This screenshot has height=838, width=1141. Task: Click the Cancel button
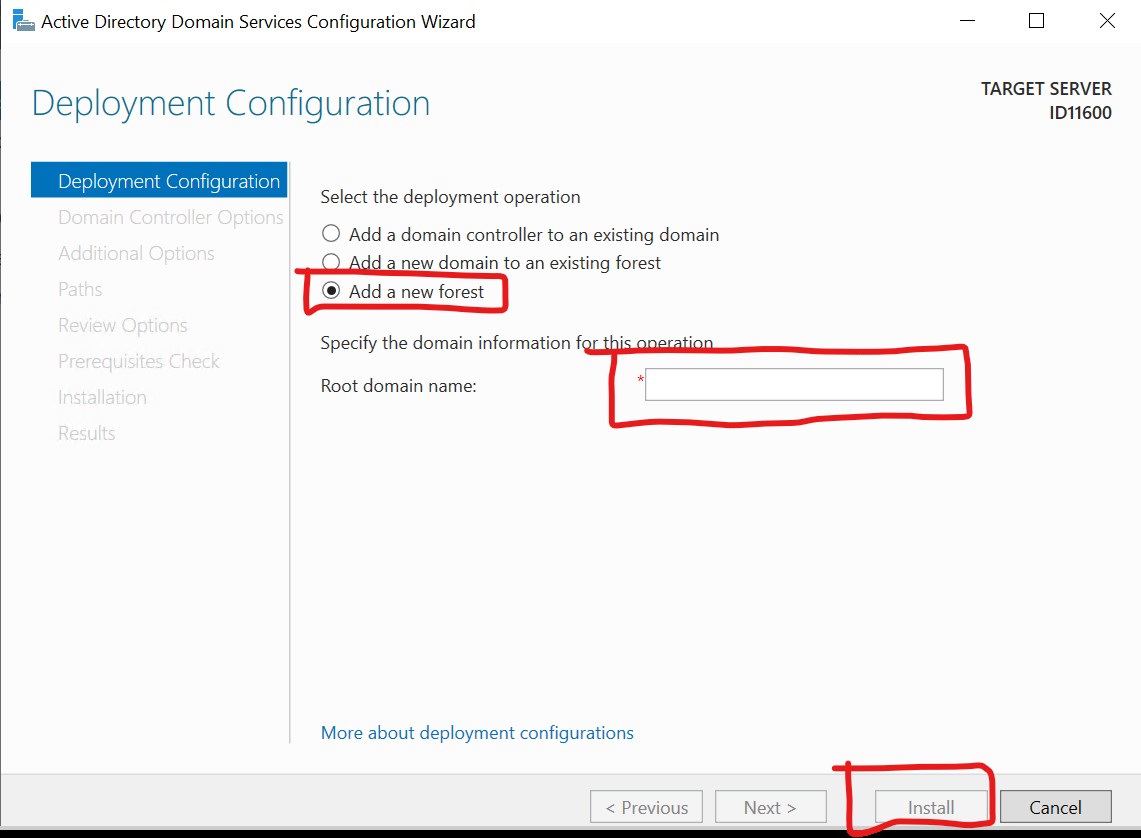point(1055,807)
